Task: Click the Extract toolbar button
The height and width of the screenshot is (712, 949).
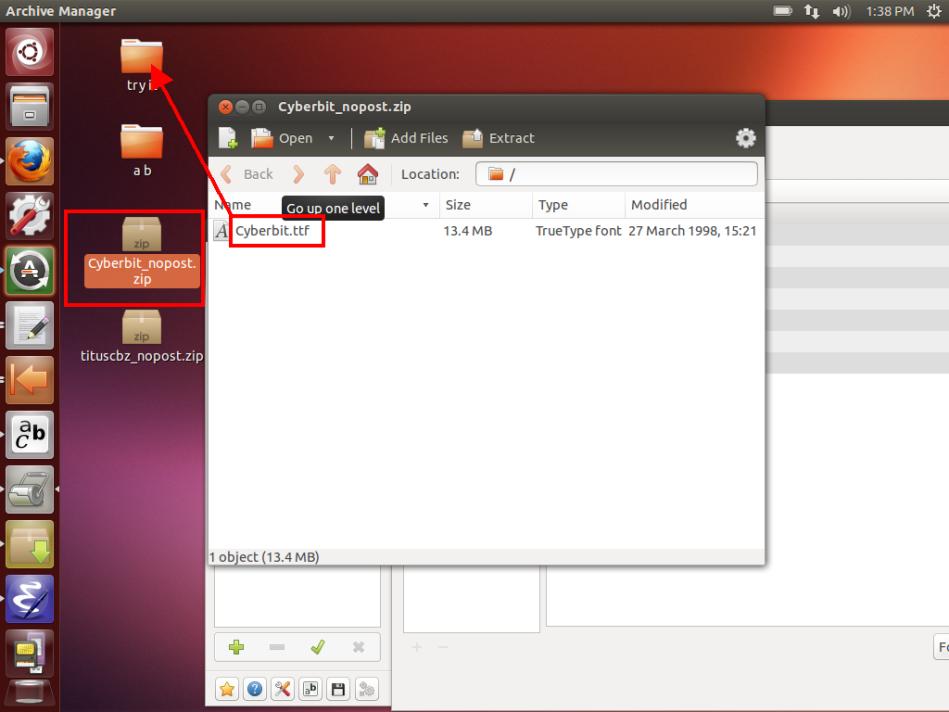Action: pyautogui.click(x=498, y=138)
